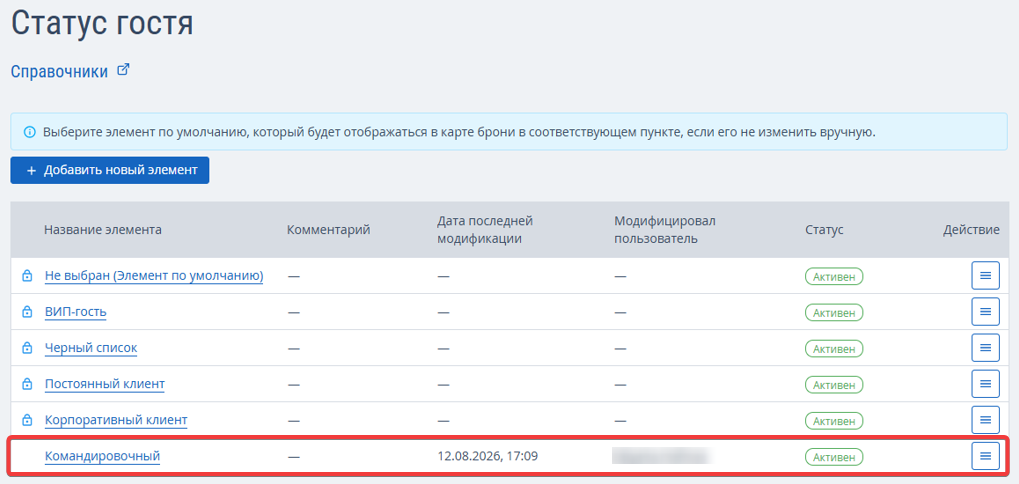Screen dimensions: 1019x484
Task: Open action menu for ВИП-гость row
Action: [985, 312]
